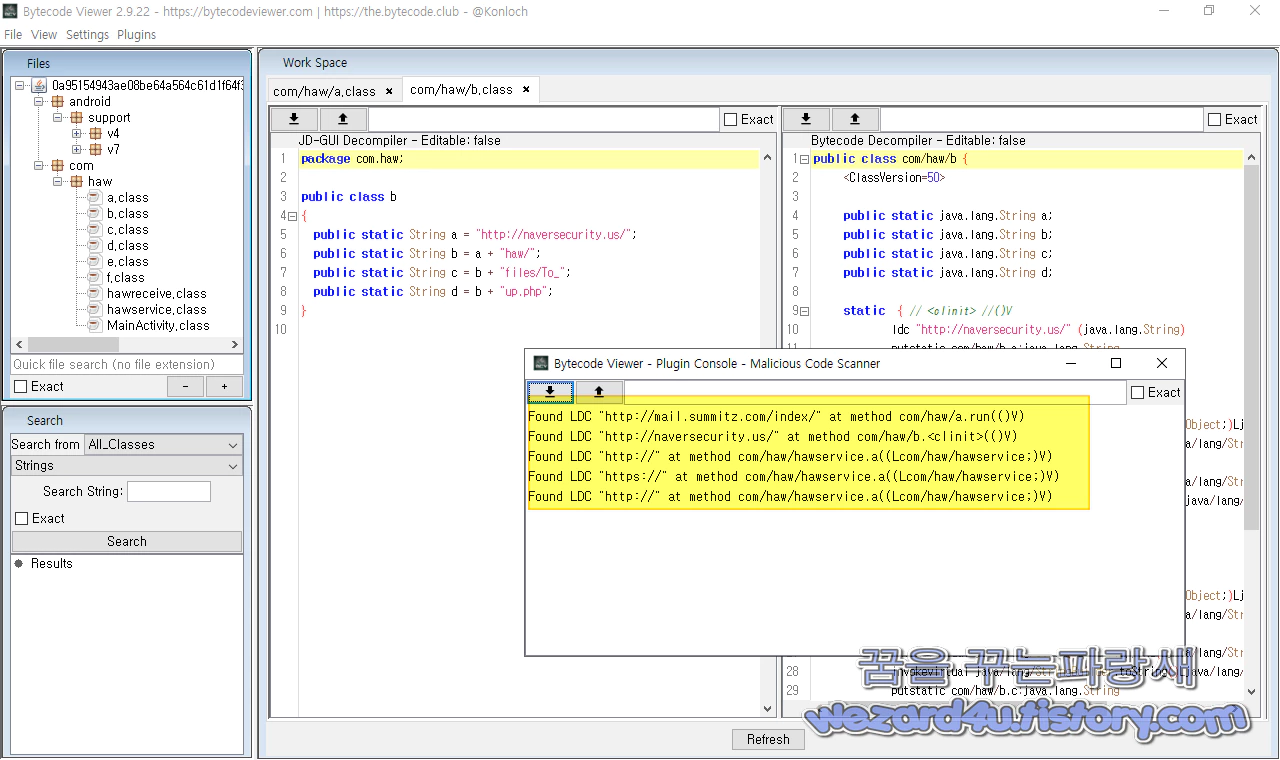
Task: Minimize the Plugin Console window
Action: click(x=1071, y=363)
